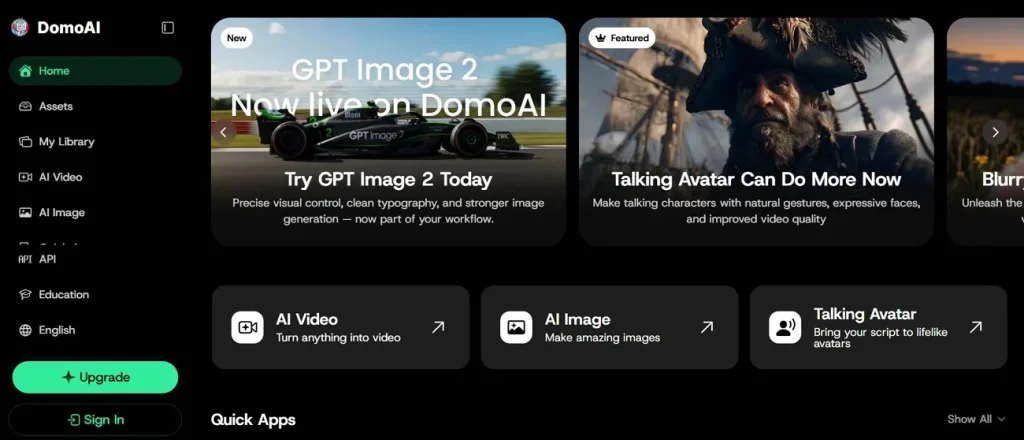
Task: Click 'Make amazing images' text
Action: click(602, 338)
